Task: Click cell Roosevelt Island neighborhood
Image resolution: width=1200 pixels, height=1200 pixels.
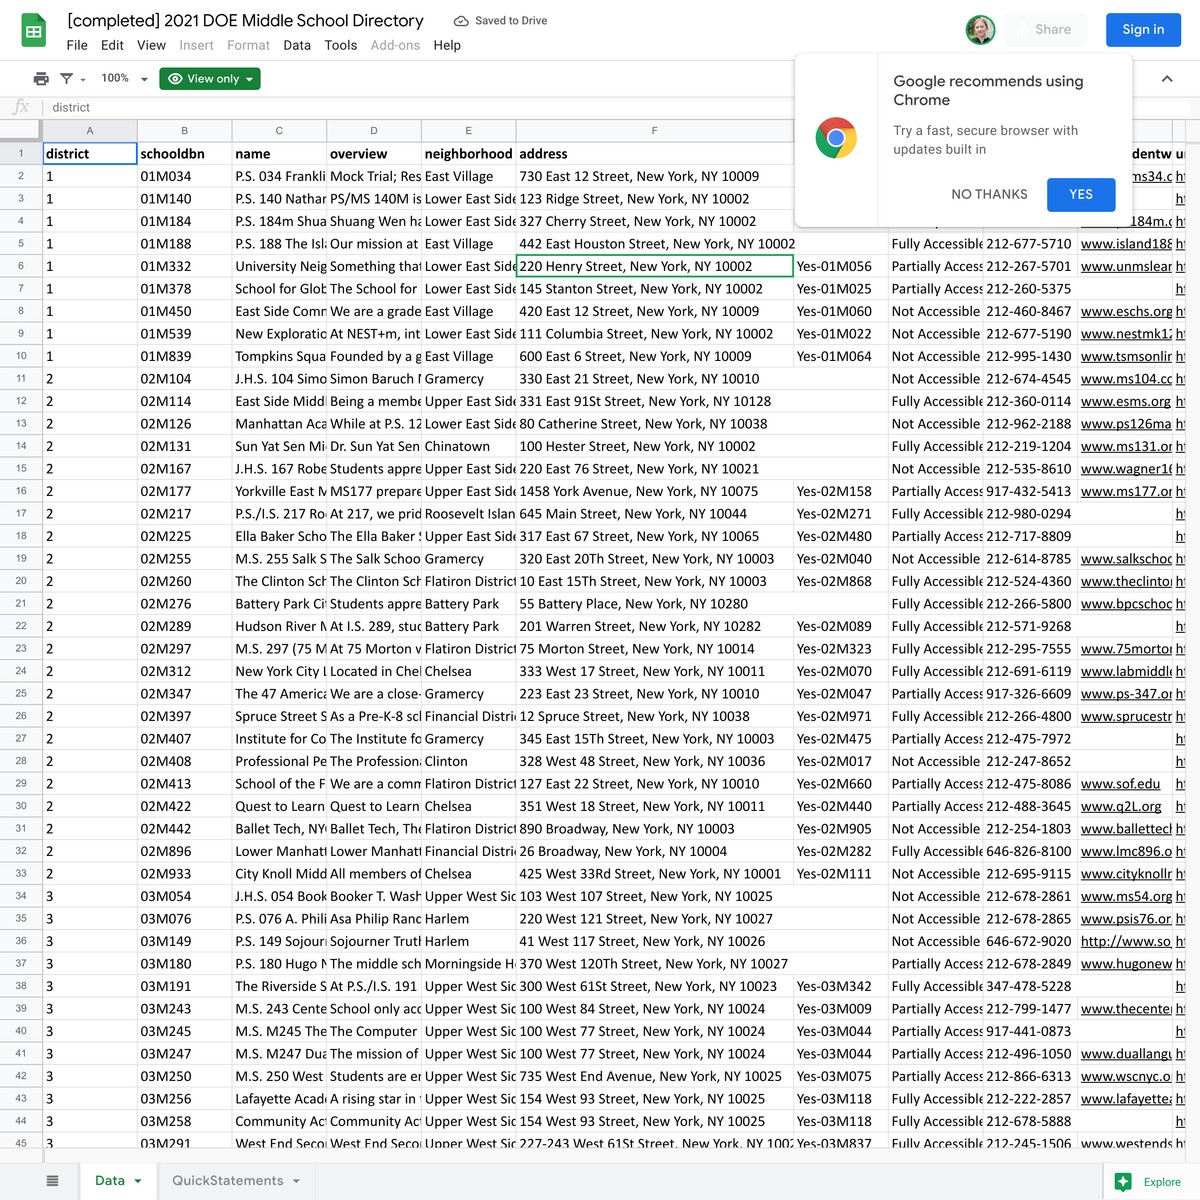Action: tap(469, 514)
